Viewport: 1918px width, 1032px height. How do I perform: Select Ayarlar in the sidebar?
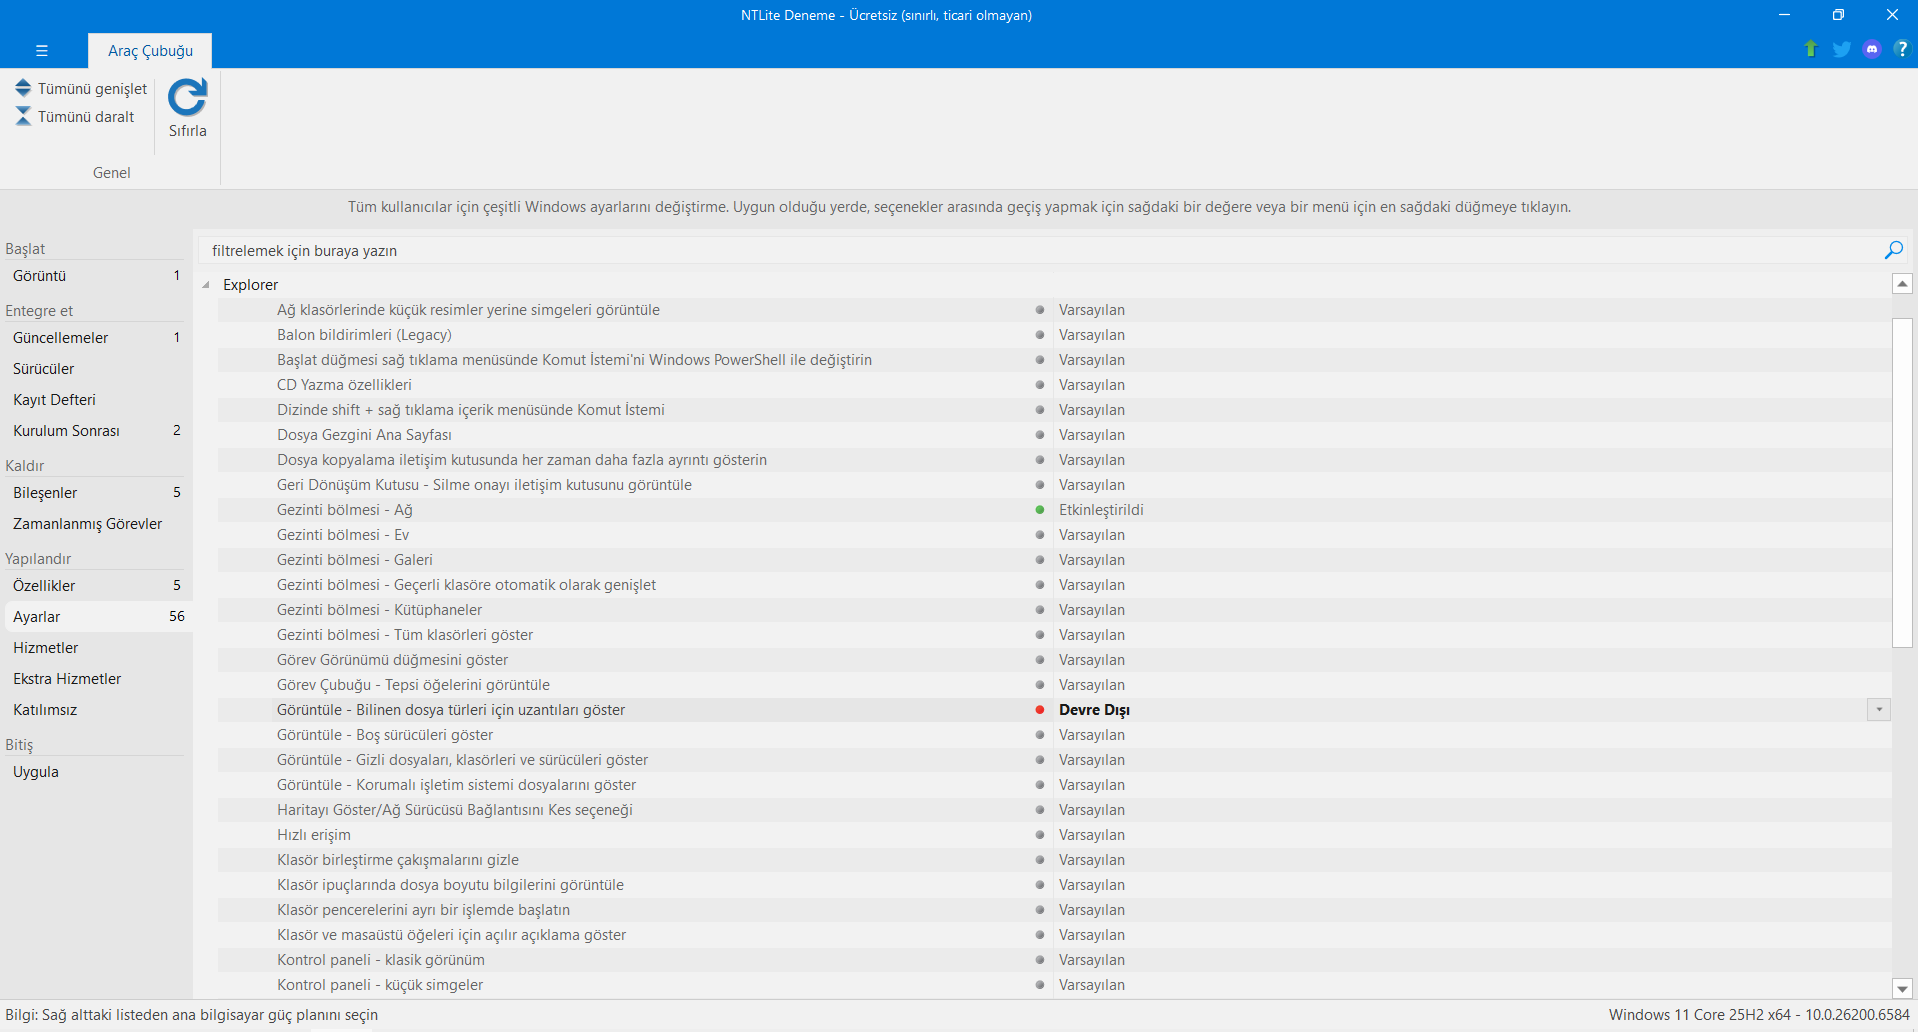point(96,617)
